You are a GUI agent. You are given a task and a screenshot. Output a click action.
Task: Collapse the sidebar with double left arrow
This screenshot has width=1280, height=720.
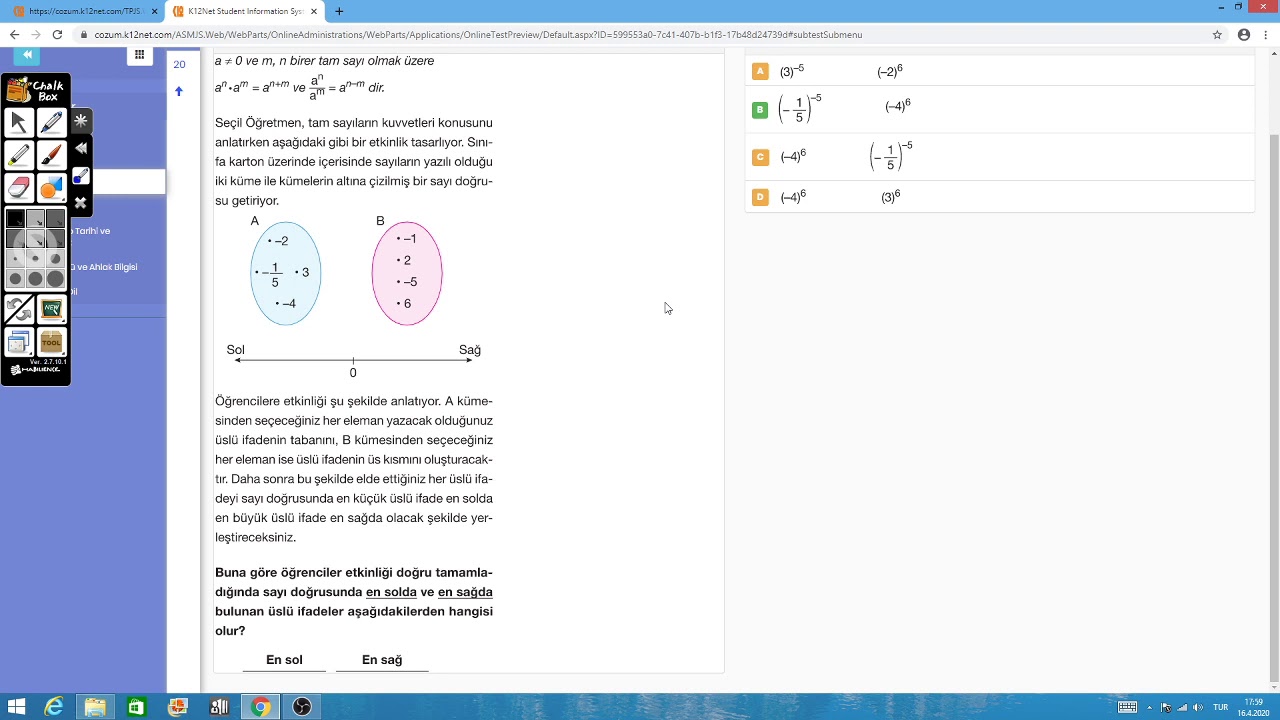(x=27, y=55)
